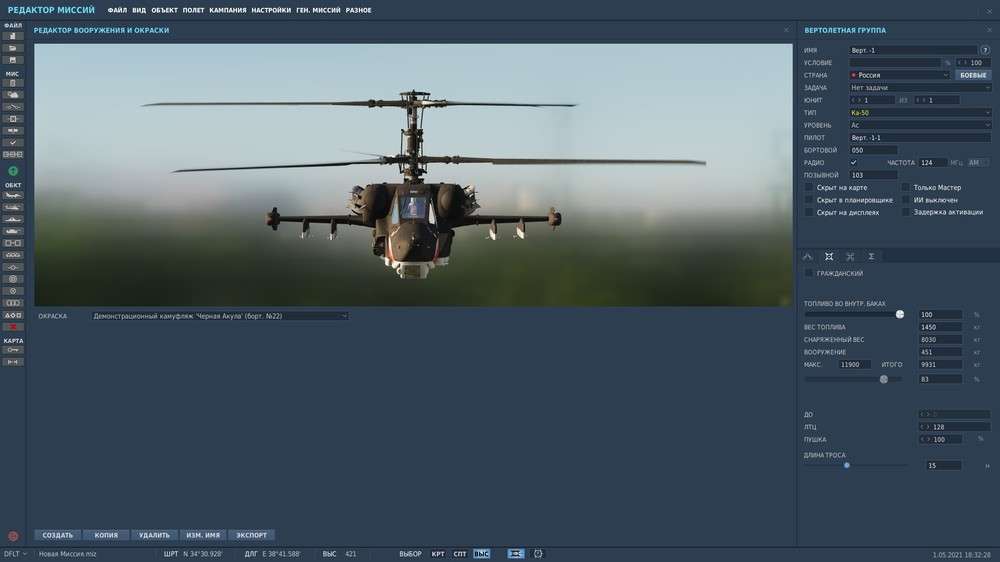The height and width of the screenshot is (562, 1000).
Task: Open the summary sigma tab
Action: (871, 256)
